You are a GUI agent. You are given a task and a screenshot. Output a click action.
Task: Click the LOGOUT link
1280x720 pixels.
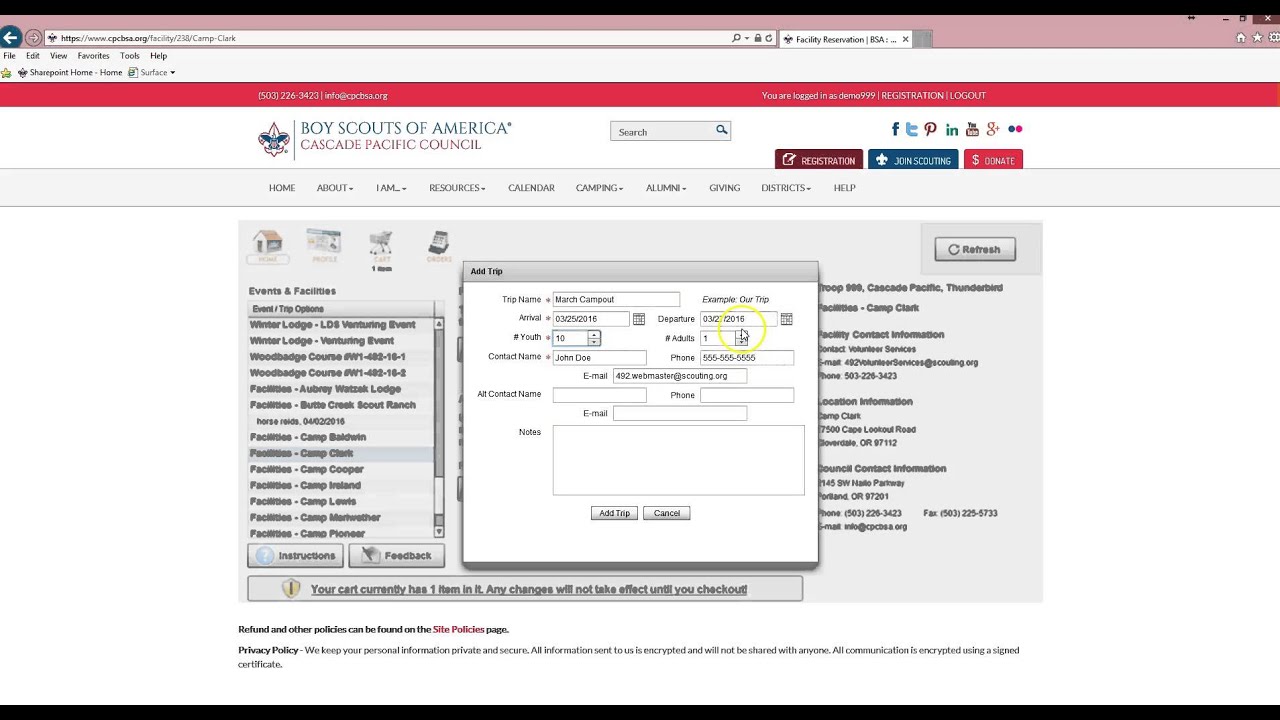point(968,96)
